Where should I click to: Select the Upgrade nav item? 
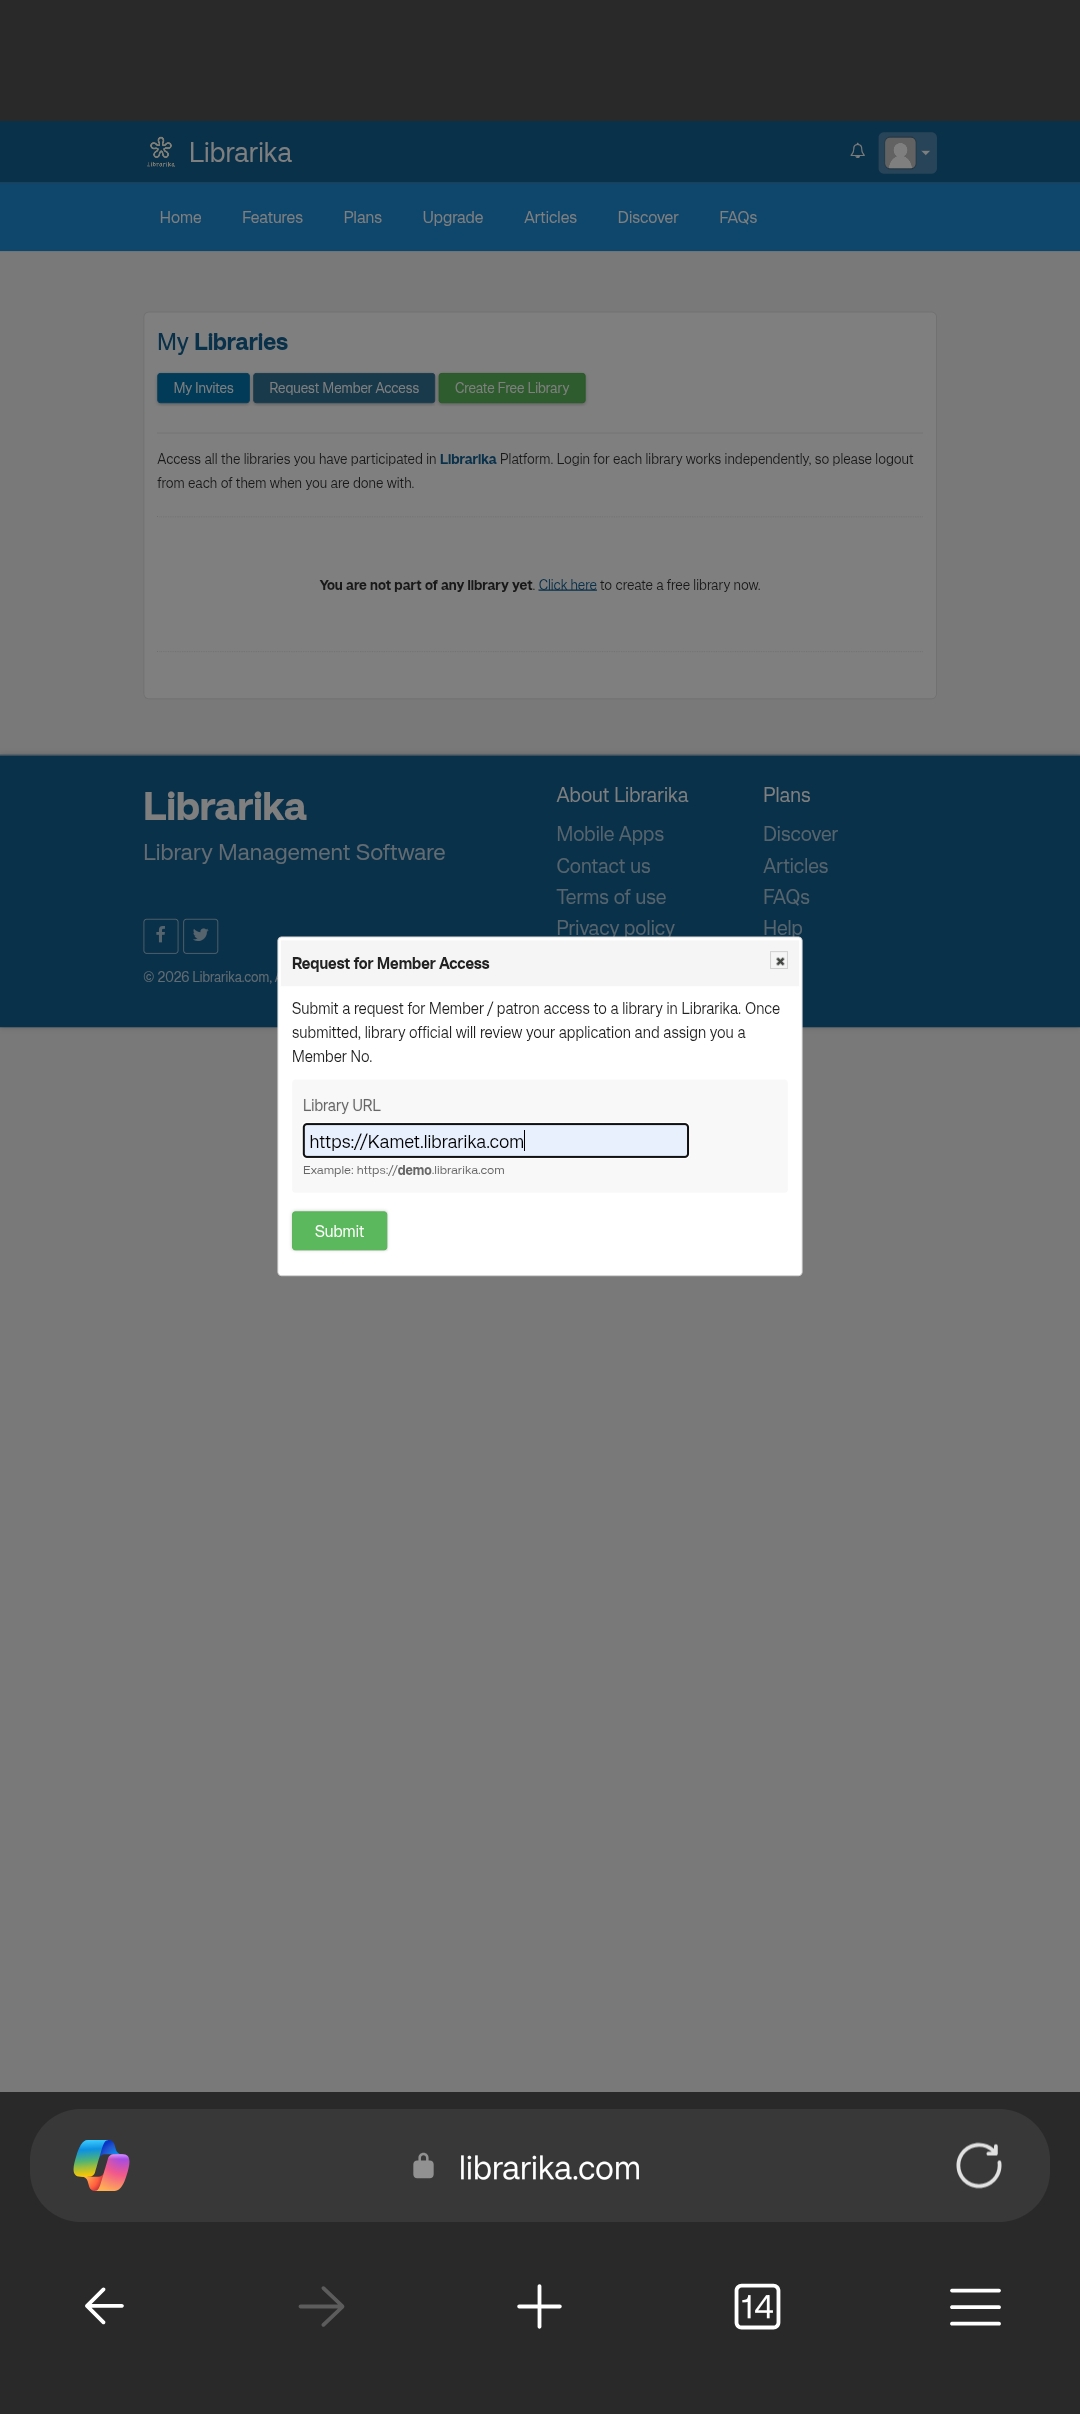tap(452, 217)
